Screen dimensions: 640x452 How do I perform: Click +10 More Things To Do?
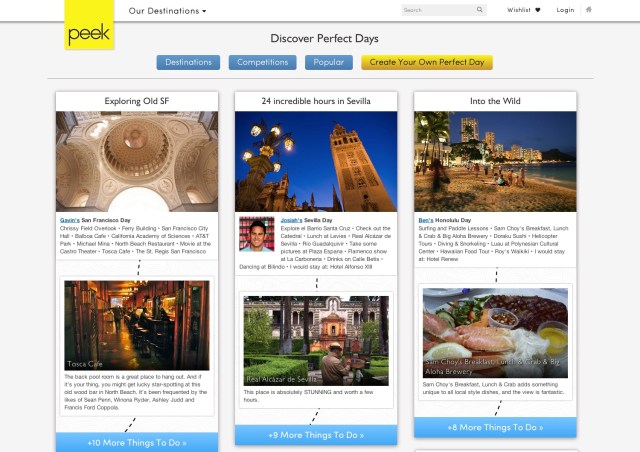(137, 443)
